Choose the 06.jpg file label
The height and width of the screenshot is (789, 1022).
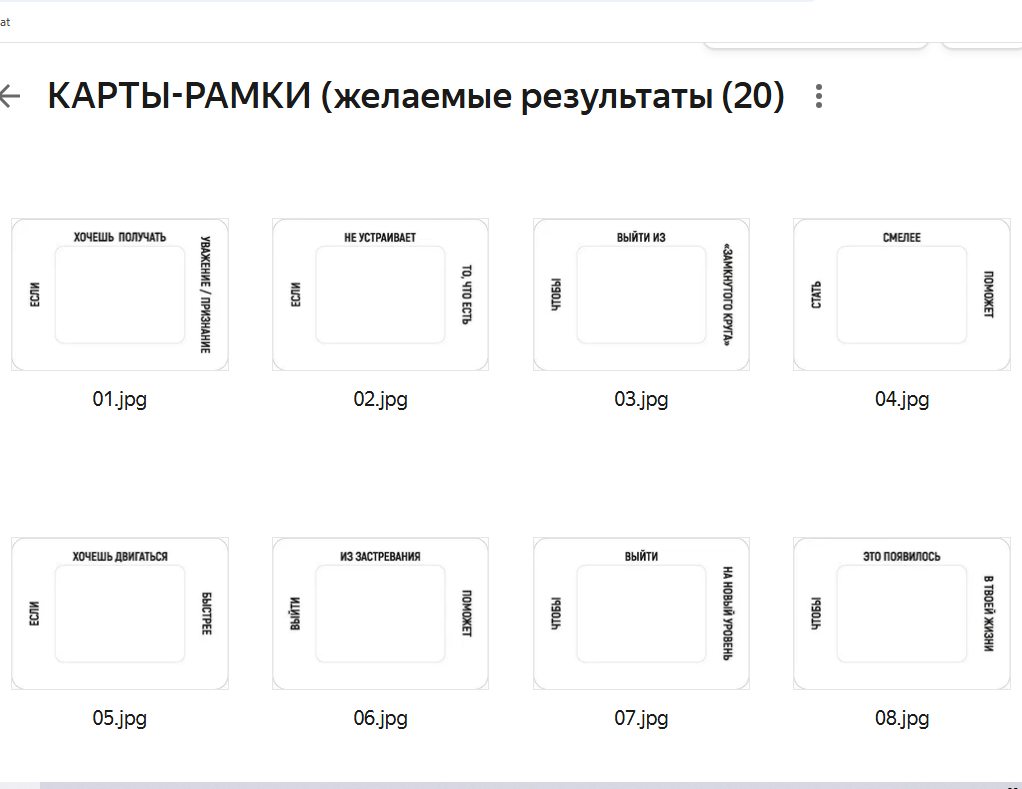(x=380, y=719)
